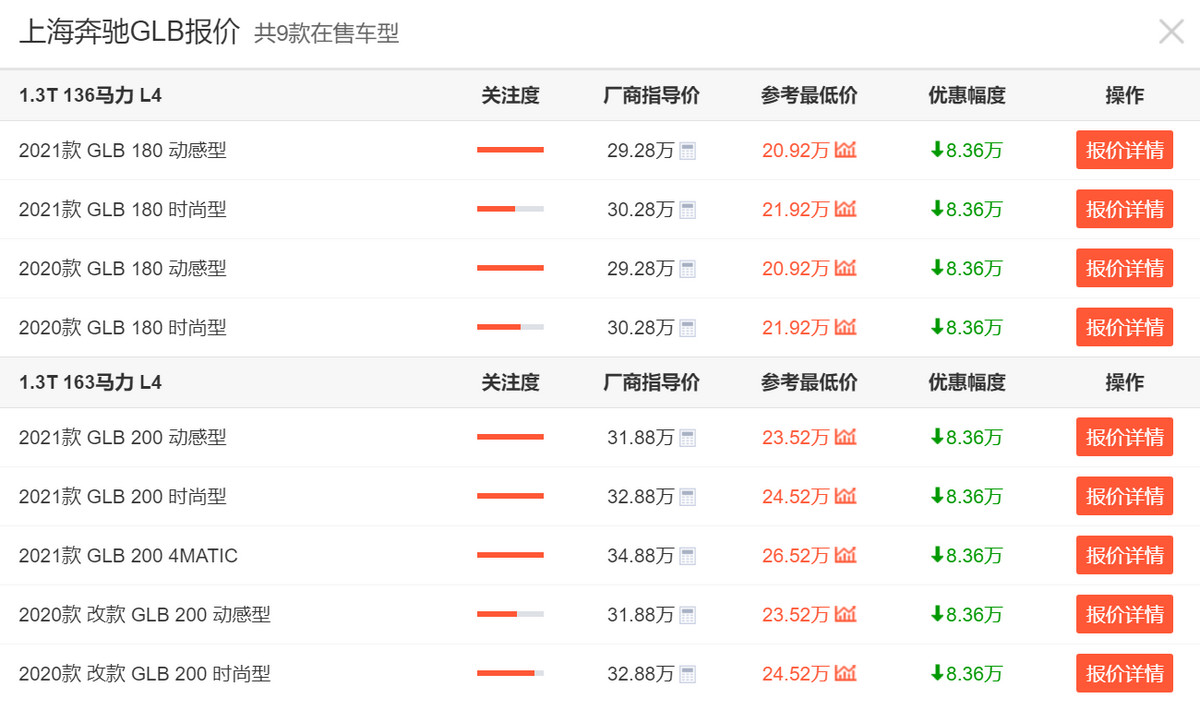
Task: Click the 1.3T 136马力 L4 group header
Action: point(90,96)
